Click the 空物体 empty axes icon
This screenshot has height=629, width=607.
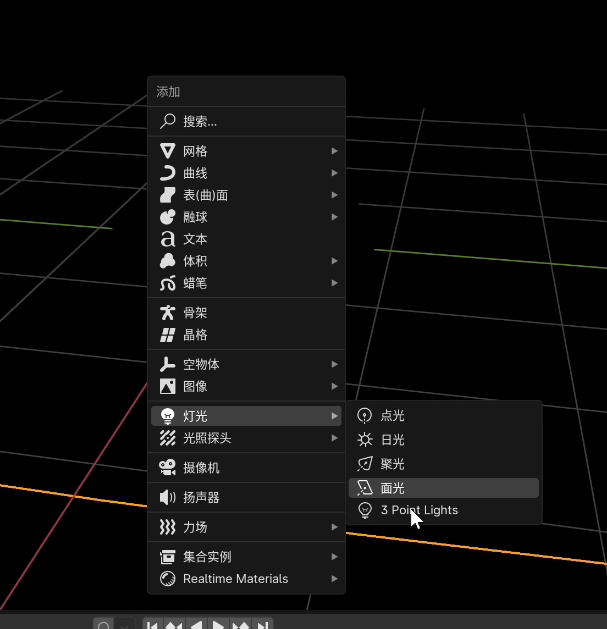168,364
